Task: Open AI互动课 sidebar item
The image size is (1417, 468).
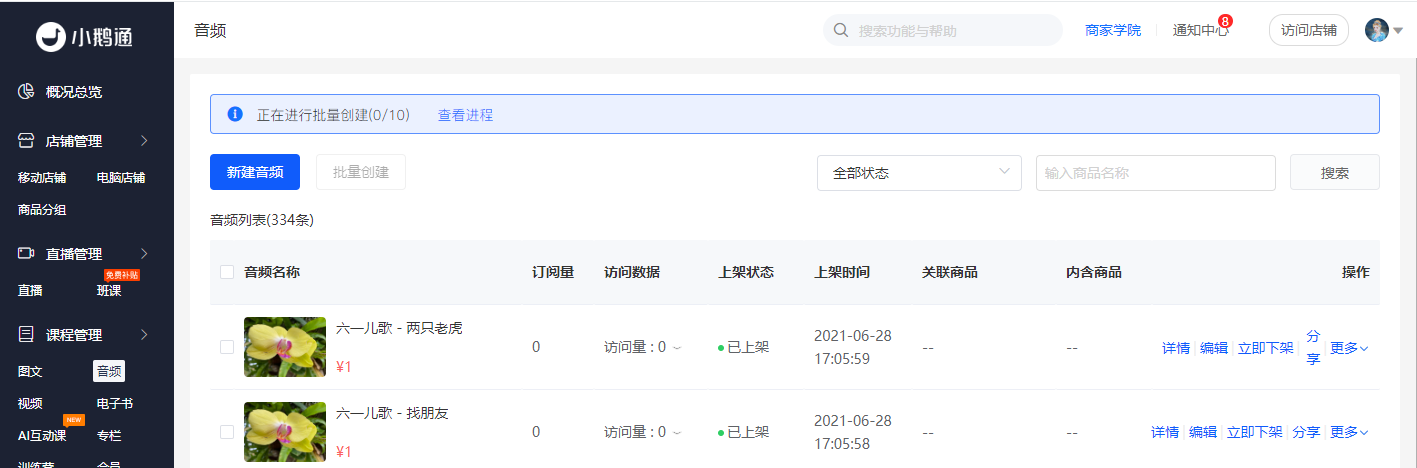Action: 42,435
